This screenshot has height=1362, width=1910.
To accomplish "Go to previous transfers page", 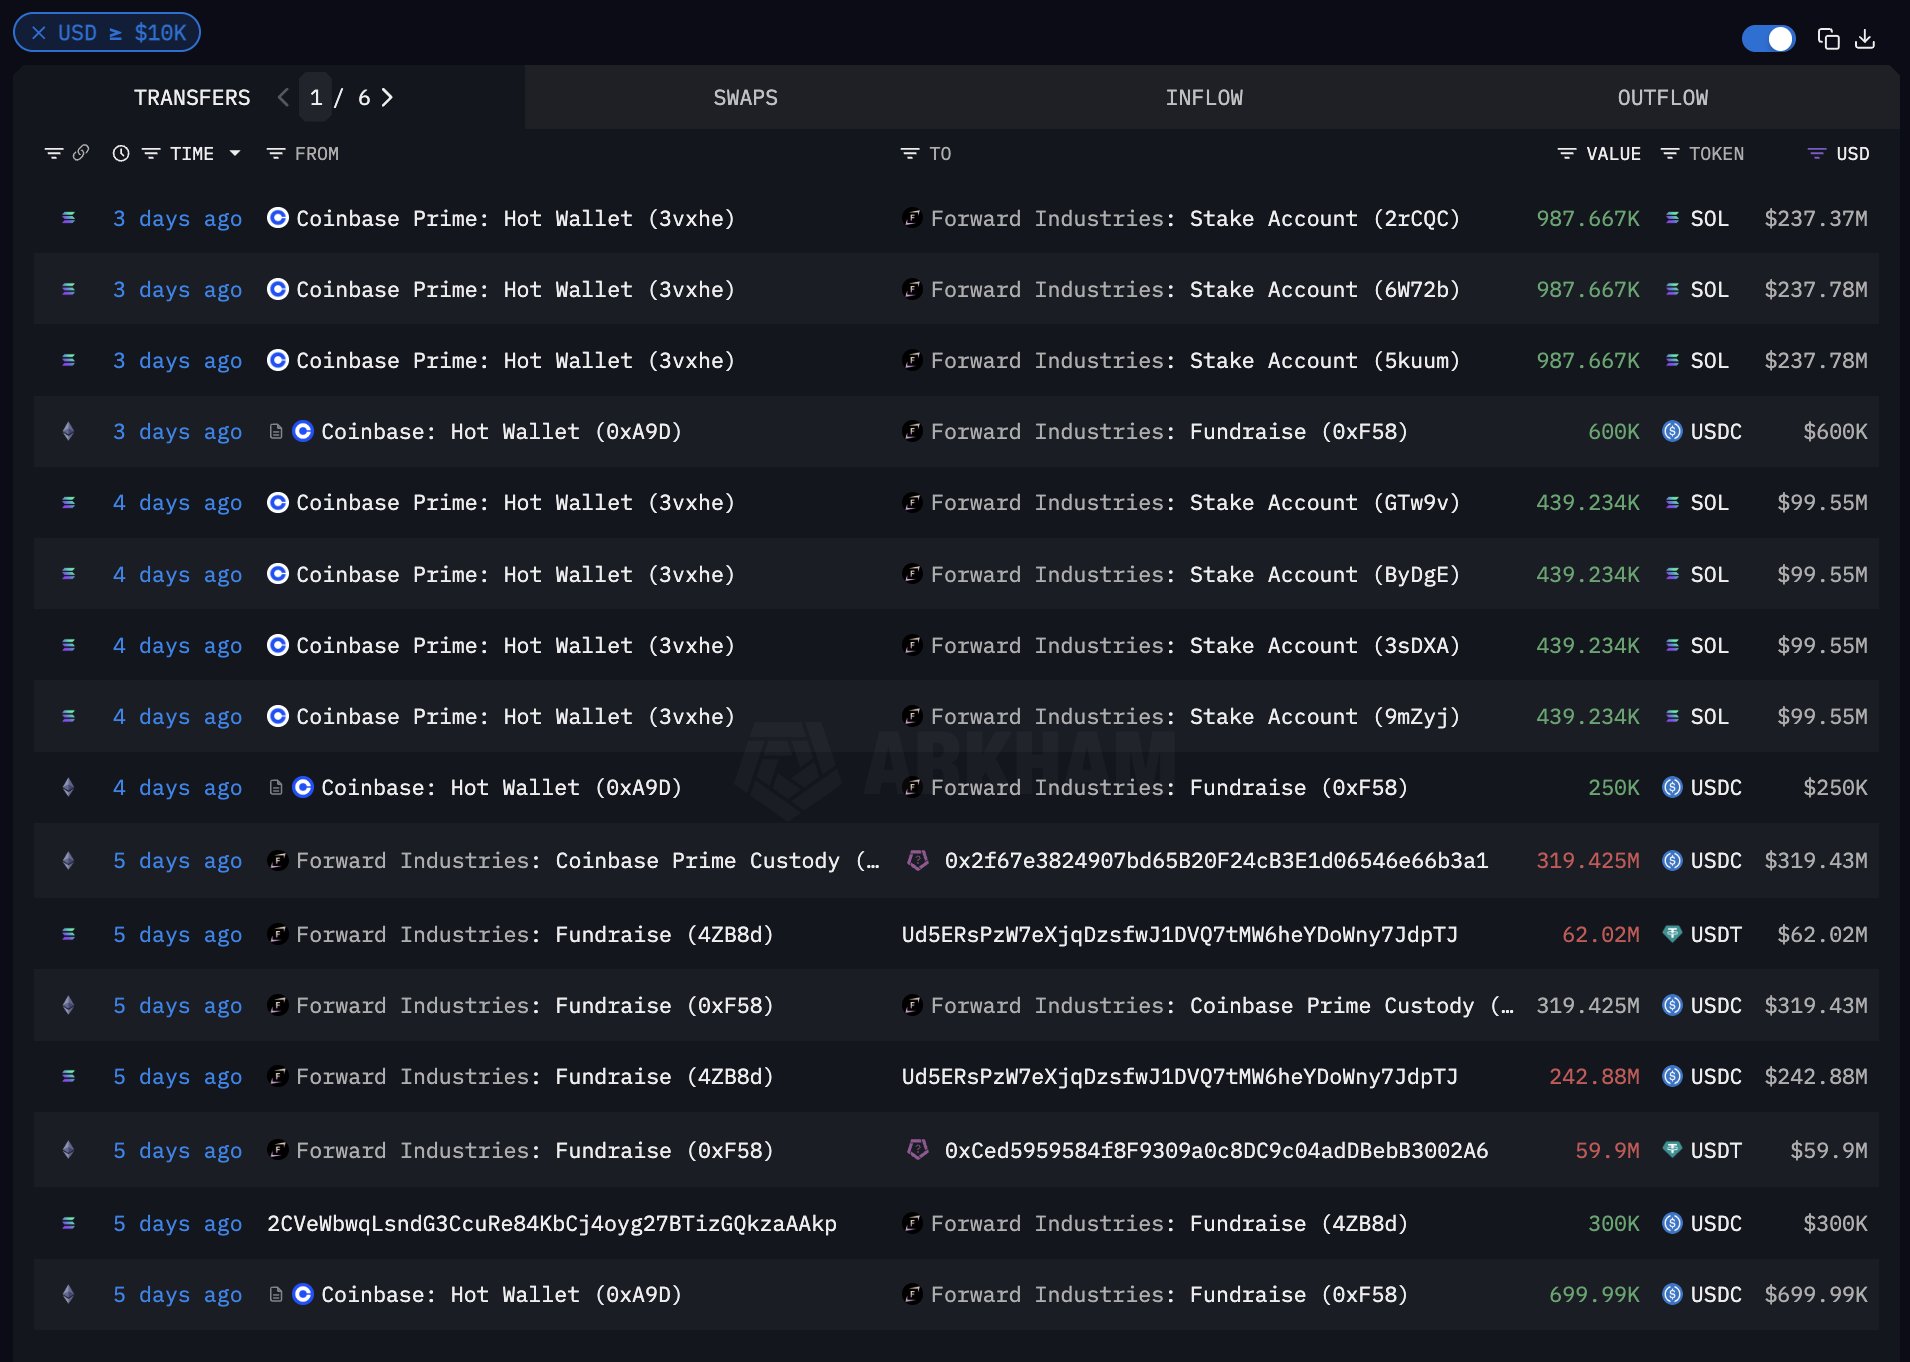I will [283, 97].
